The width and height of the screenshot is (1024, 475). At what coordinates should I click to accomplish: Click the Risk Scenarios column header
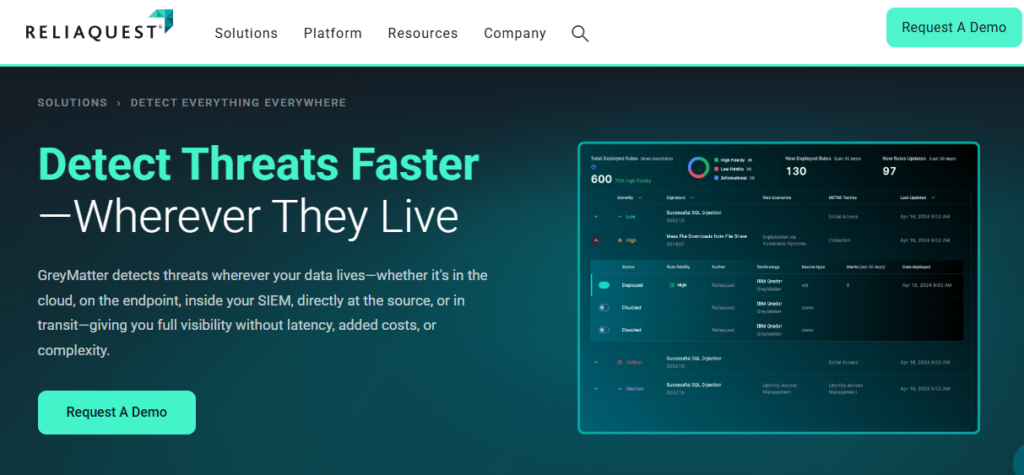pyautogui.click(x=777, y=197)
